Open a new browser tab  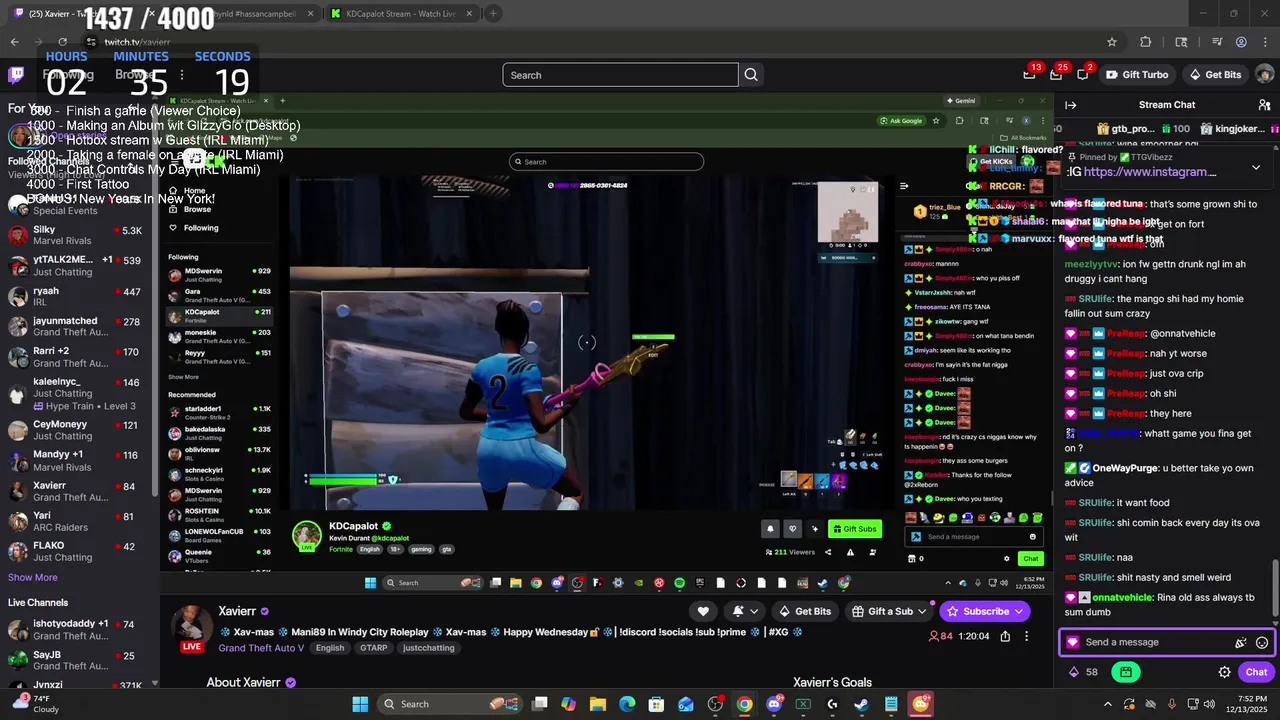(x=493, y=14)
